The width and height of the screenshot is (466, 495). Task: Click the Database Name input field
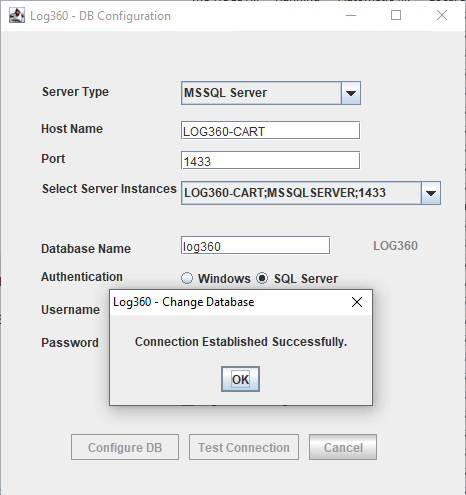(x=256, y=245)
